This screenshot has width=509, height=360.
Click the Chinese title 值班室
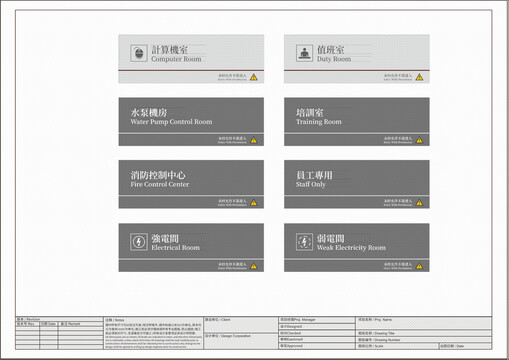point(330,50)
